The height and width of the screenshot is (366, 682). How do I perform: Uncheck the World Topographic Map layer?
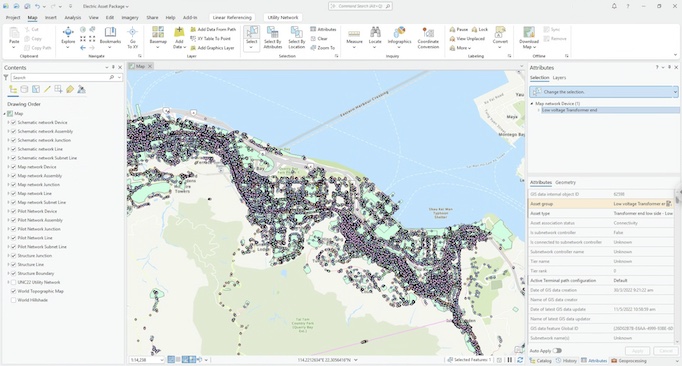click(x=13, y=291)
